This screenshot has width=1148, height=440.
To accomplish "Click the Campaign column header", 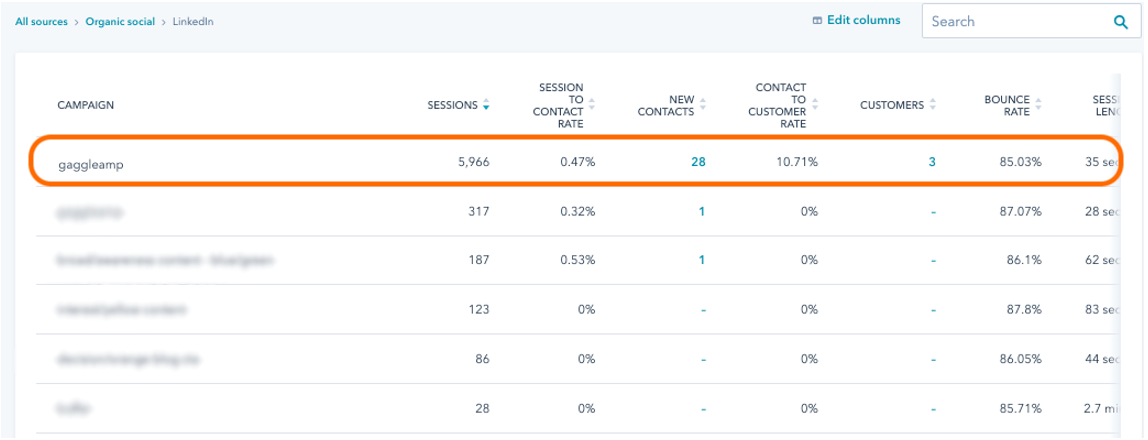I will point(84,105).
